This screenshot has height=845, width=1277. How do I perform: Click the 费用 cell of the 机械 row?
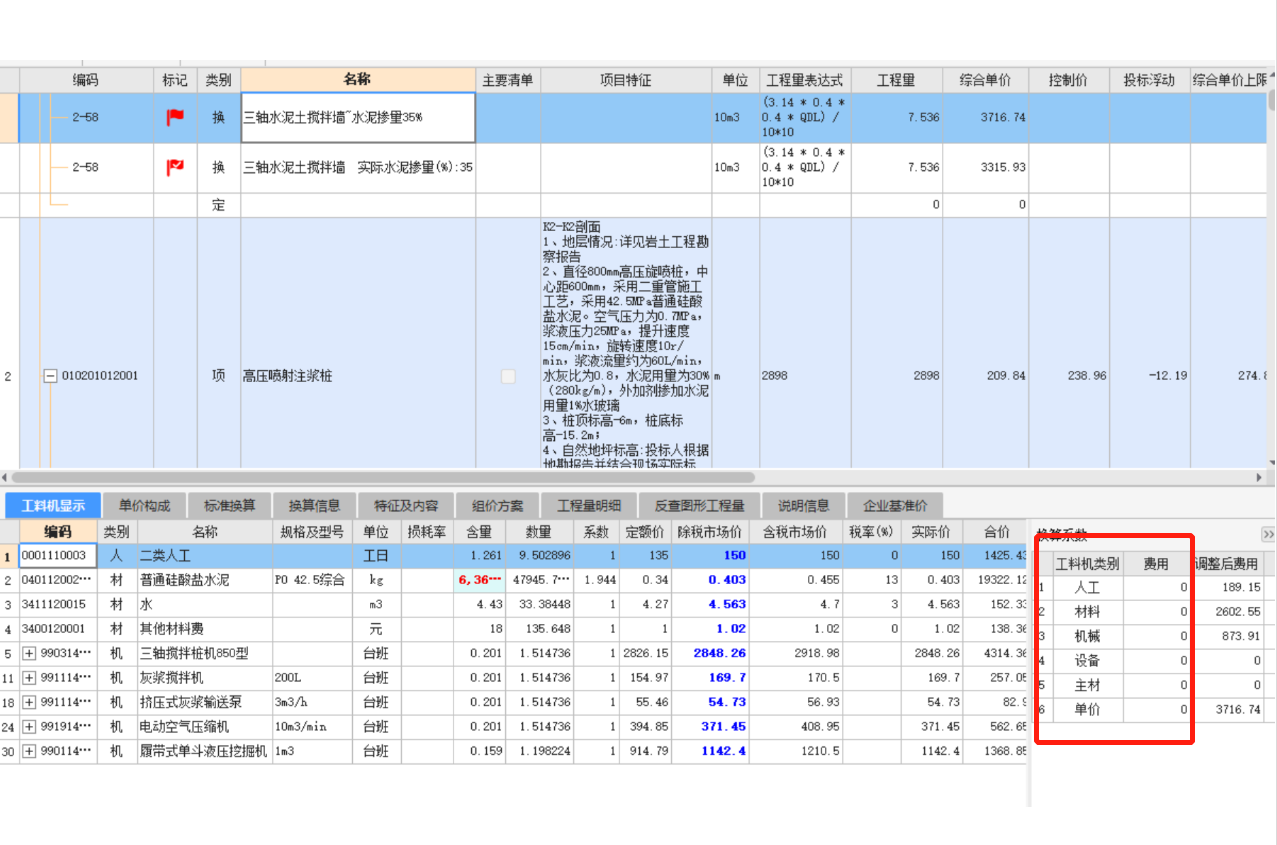pos(1157,636)
